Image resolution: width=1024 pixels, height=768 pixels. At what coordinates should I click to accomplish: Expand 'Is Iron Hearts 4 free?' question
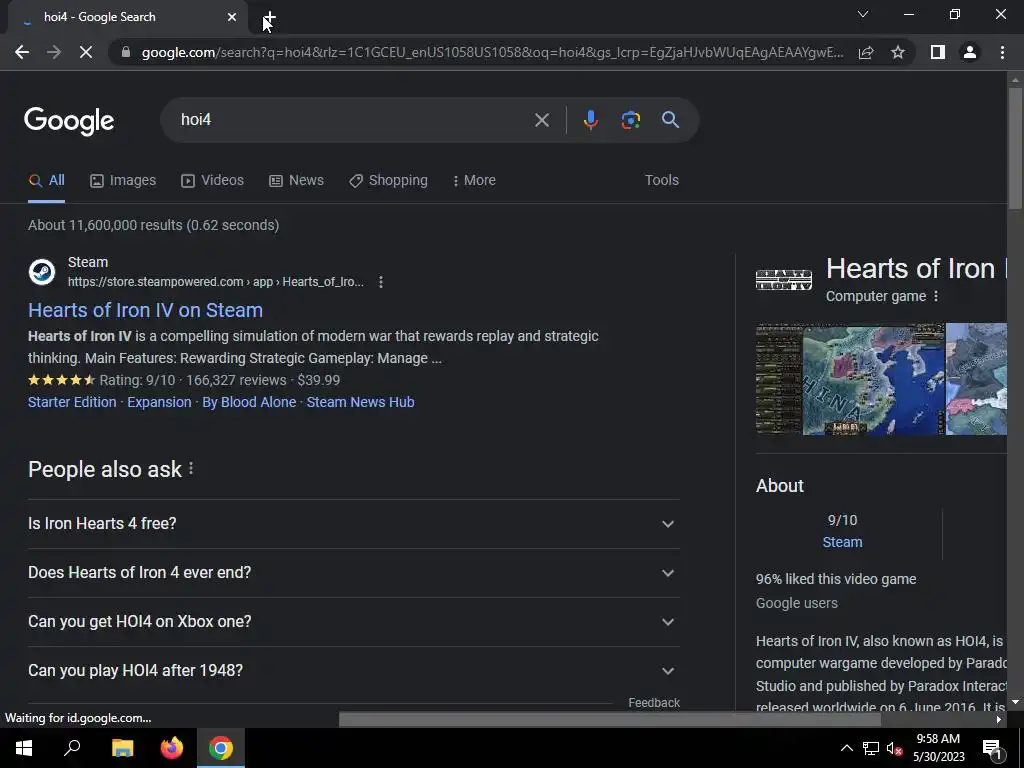(354, 524)
